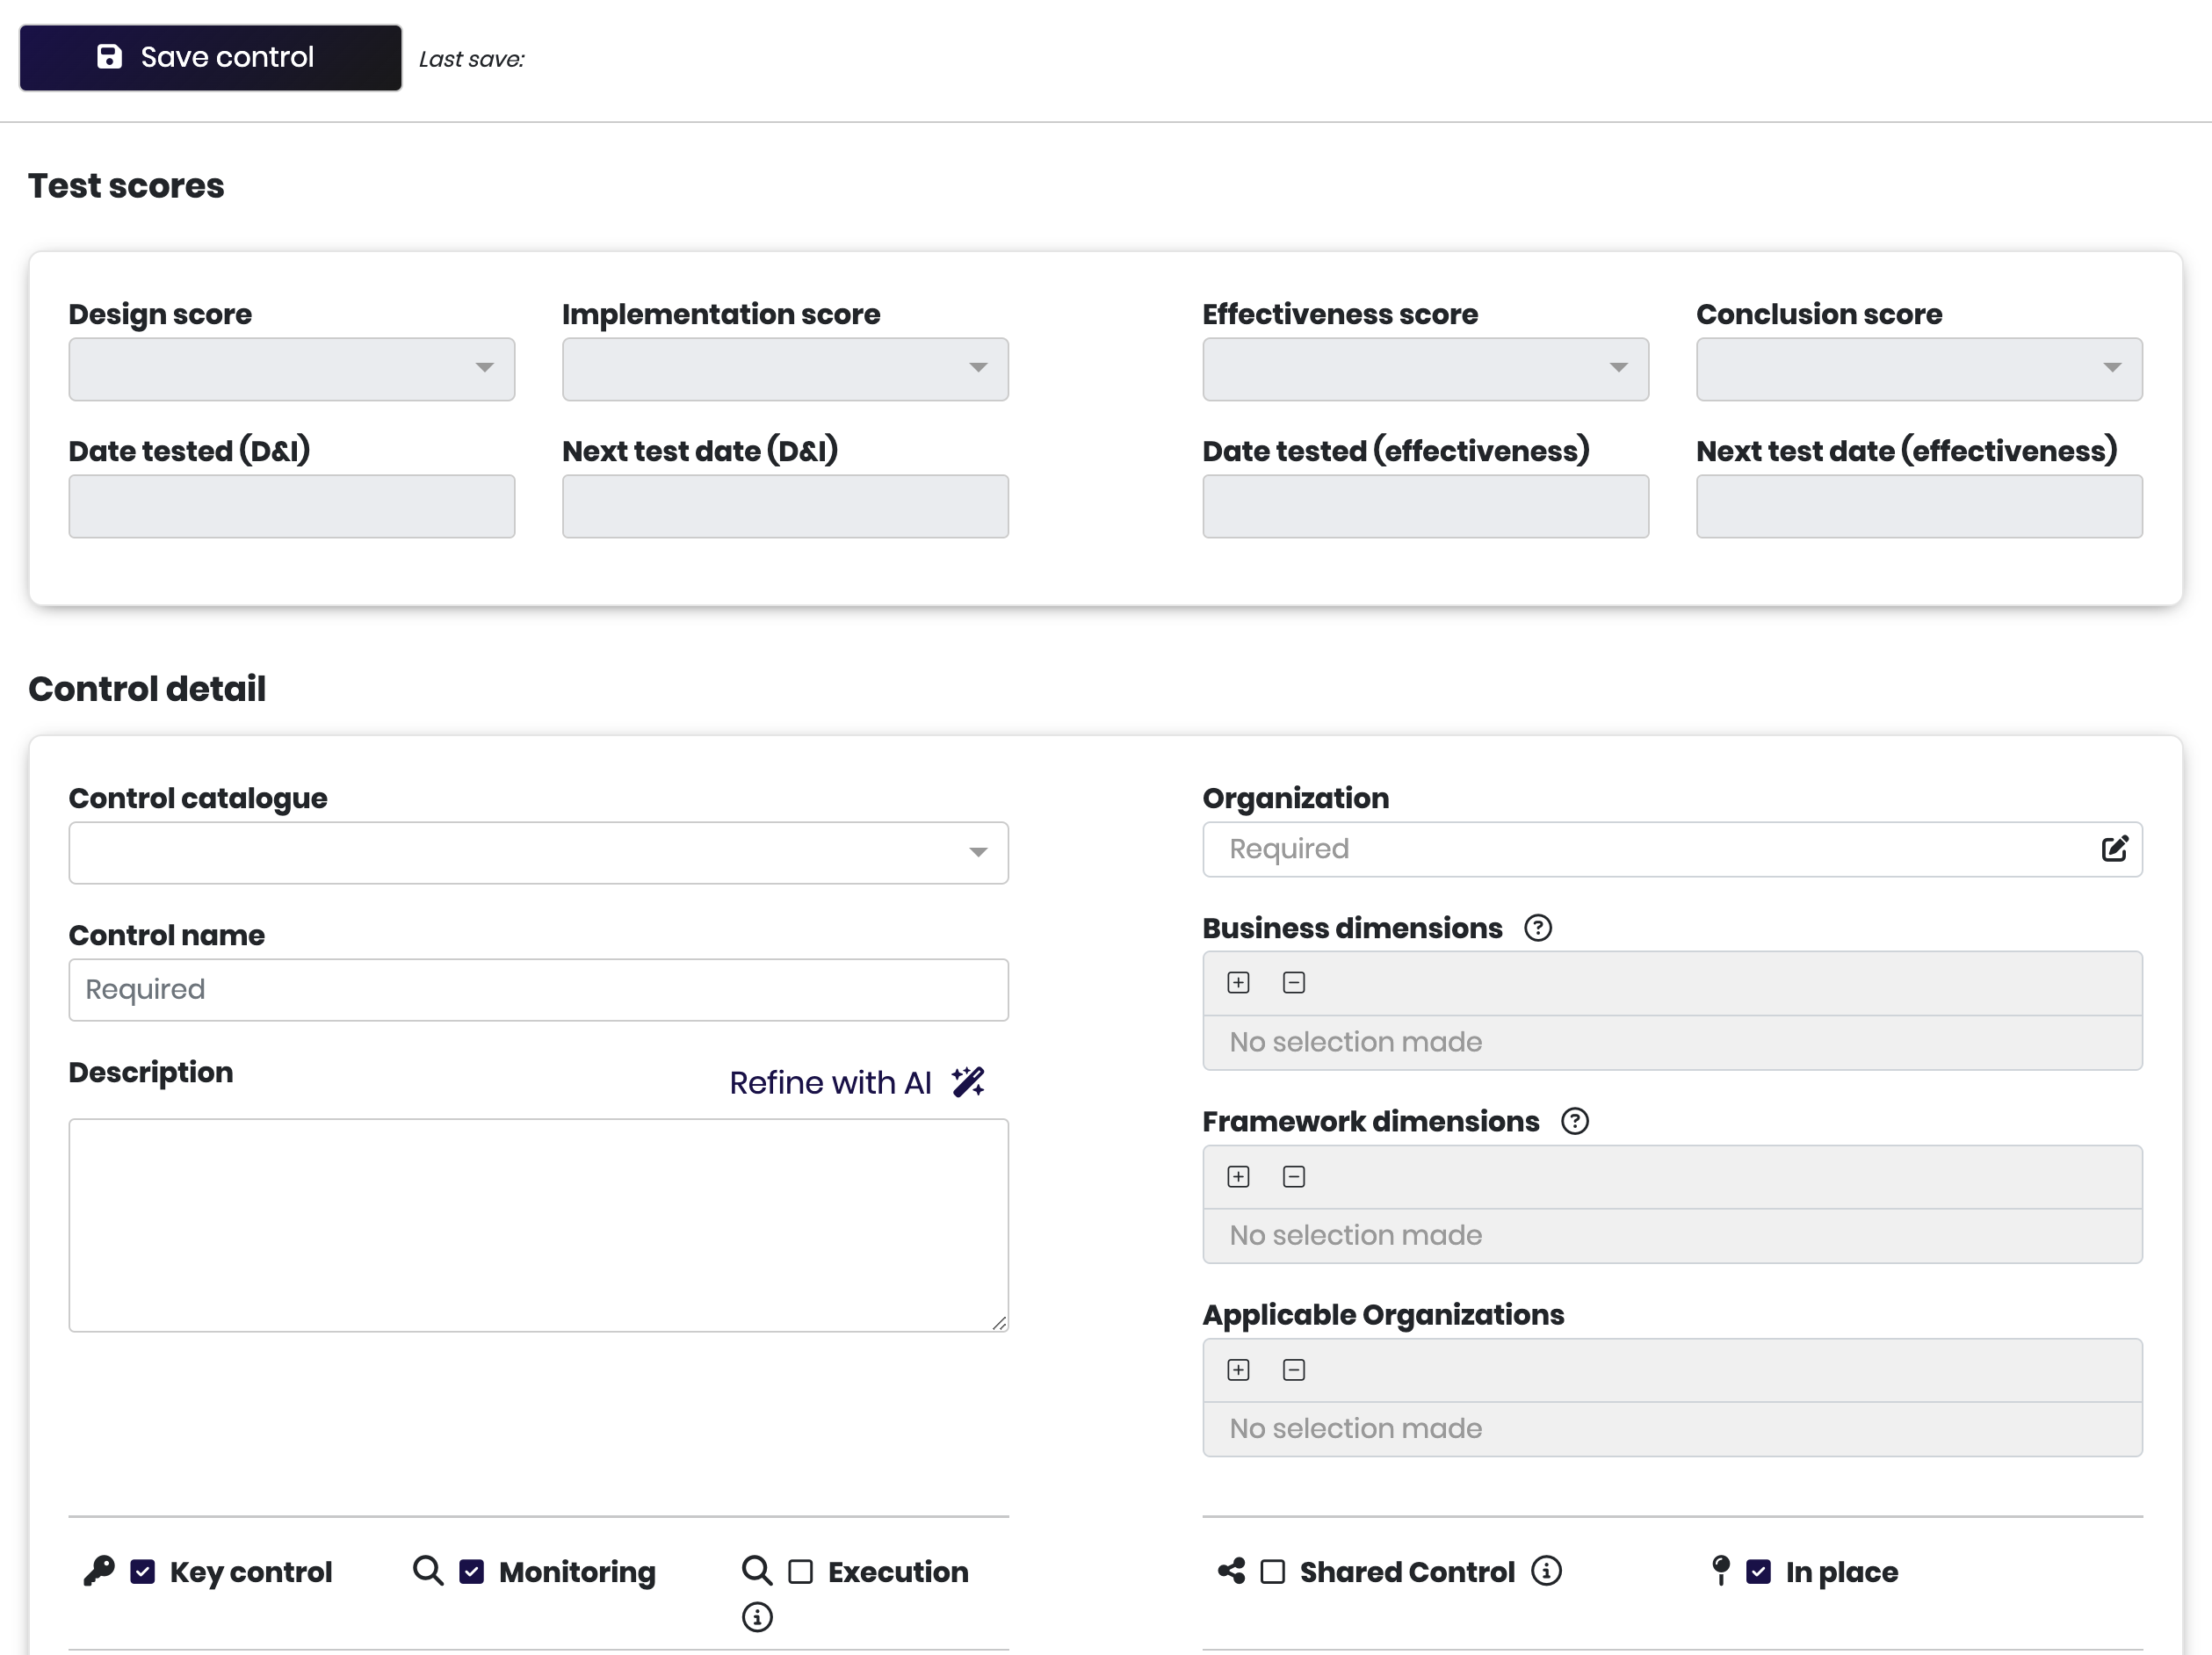Click into the Control name field
This screenshot has width=2212, height=1655.
(538, 990)
